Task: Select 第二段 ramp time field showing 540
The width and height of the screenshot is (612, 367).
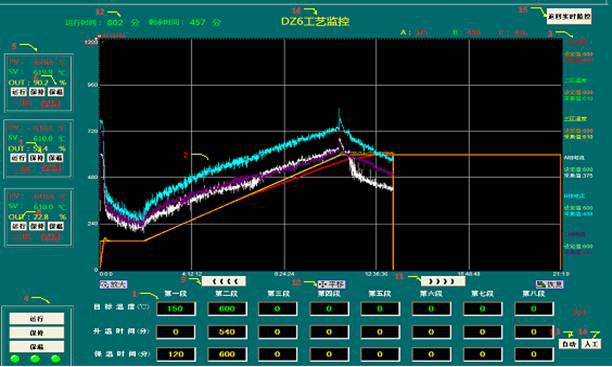Action: (x=227, y=331)
